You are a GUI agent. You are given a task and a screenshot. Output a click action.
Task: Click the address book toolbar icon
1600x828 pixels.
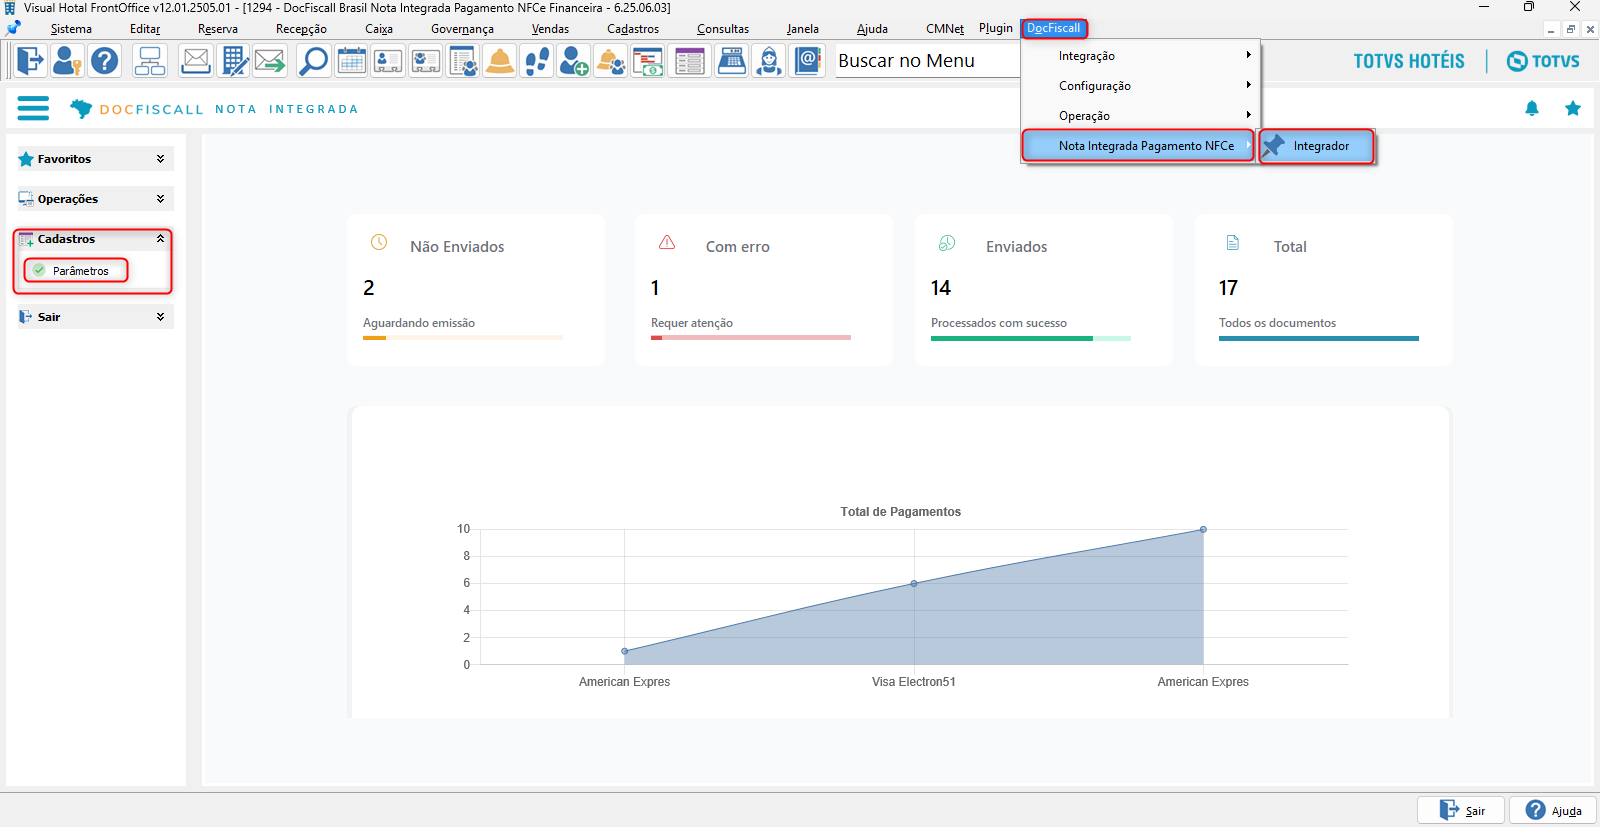(806, 61)
